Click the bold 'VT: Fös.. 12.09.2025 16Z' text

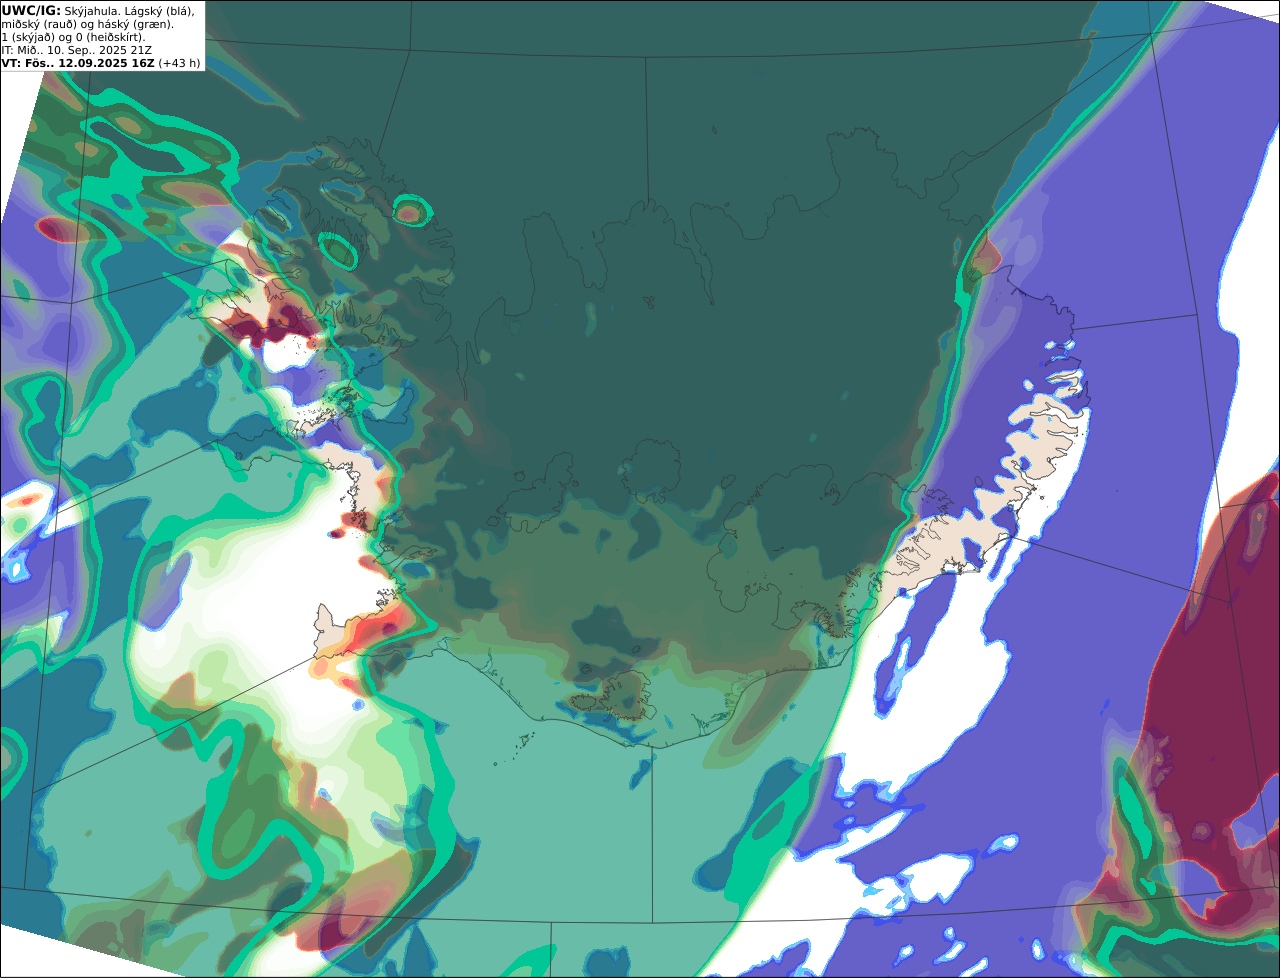[78, 62]
